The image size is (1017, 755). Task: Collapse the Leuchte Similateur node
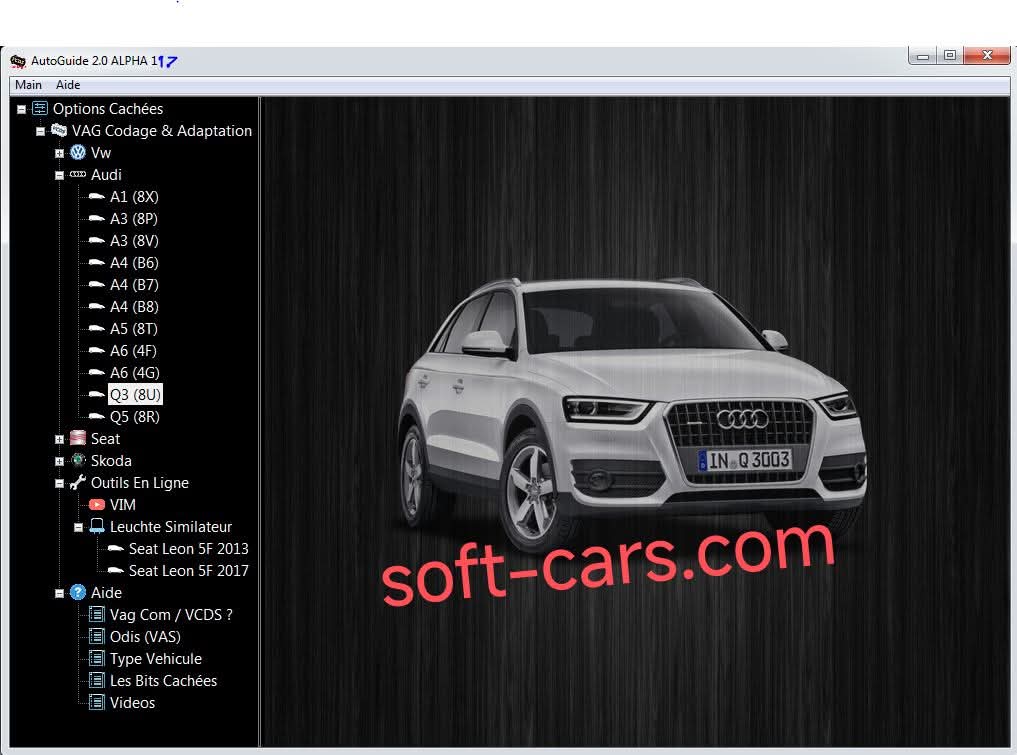point(78,527)
